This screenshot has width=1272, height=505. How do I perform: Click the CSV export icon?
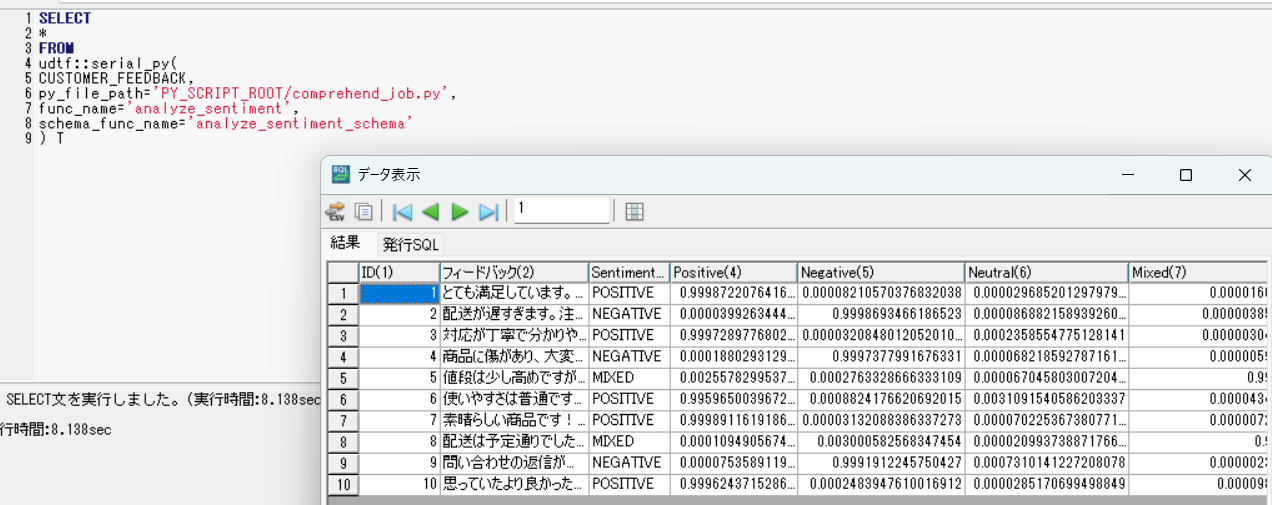click(335, 211)
